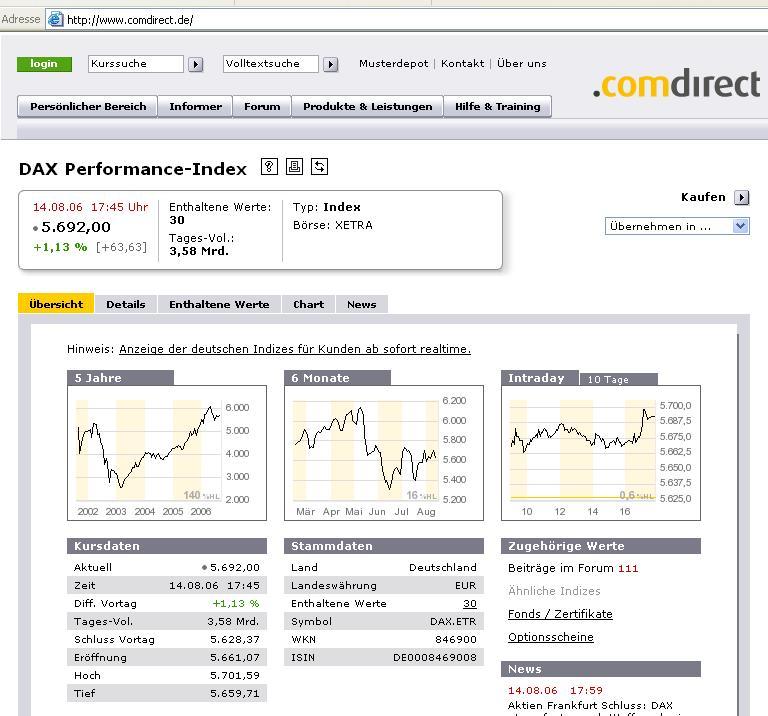Click the green login button
The image size is (768, 716).
point(44,64)
